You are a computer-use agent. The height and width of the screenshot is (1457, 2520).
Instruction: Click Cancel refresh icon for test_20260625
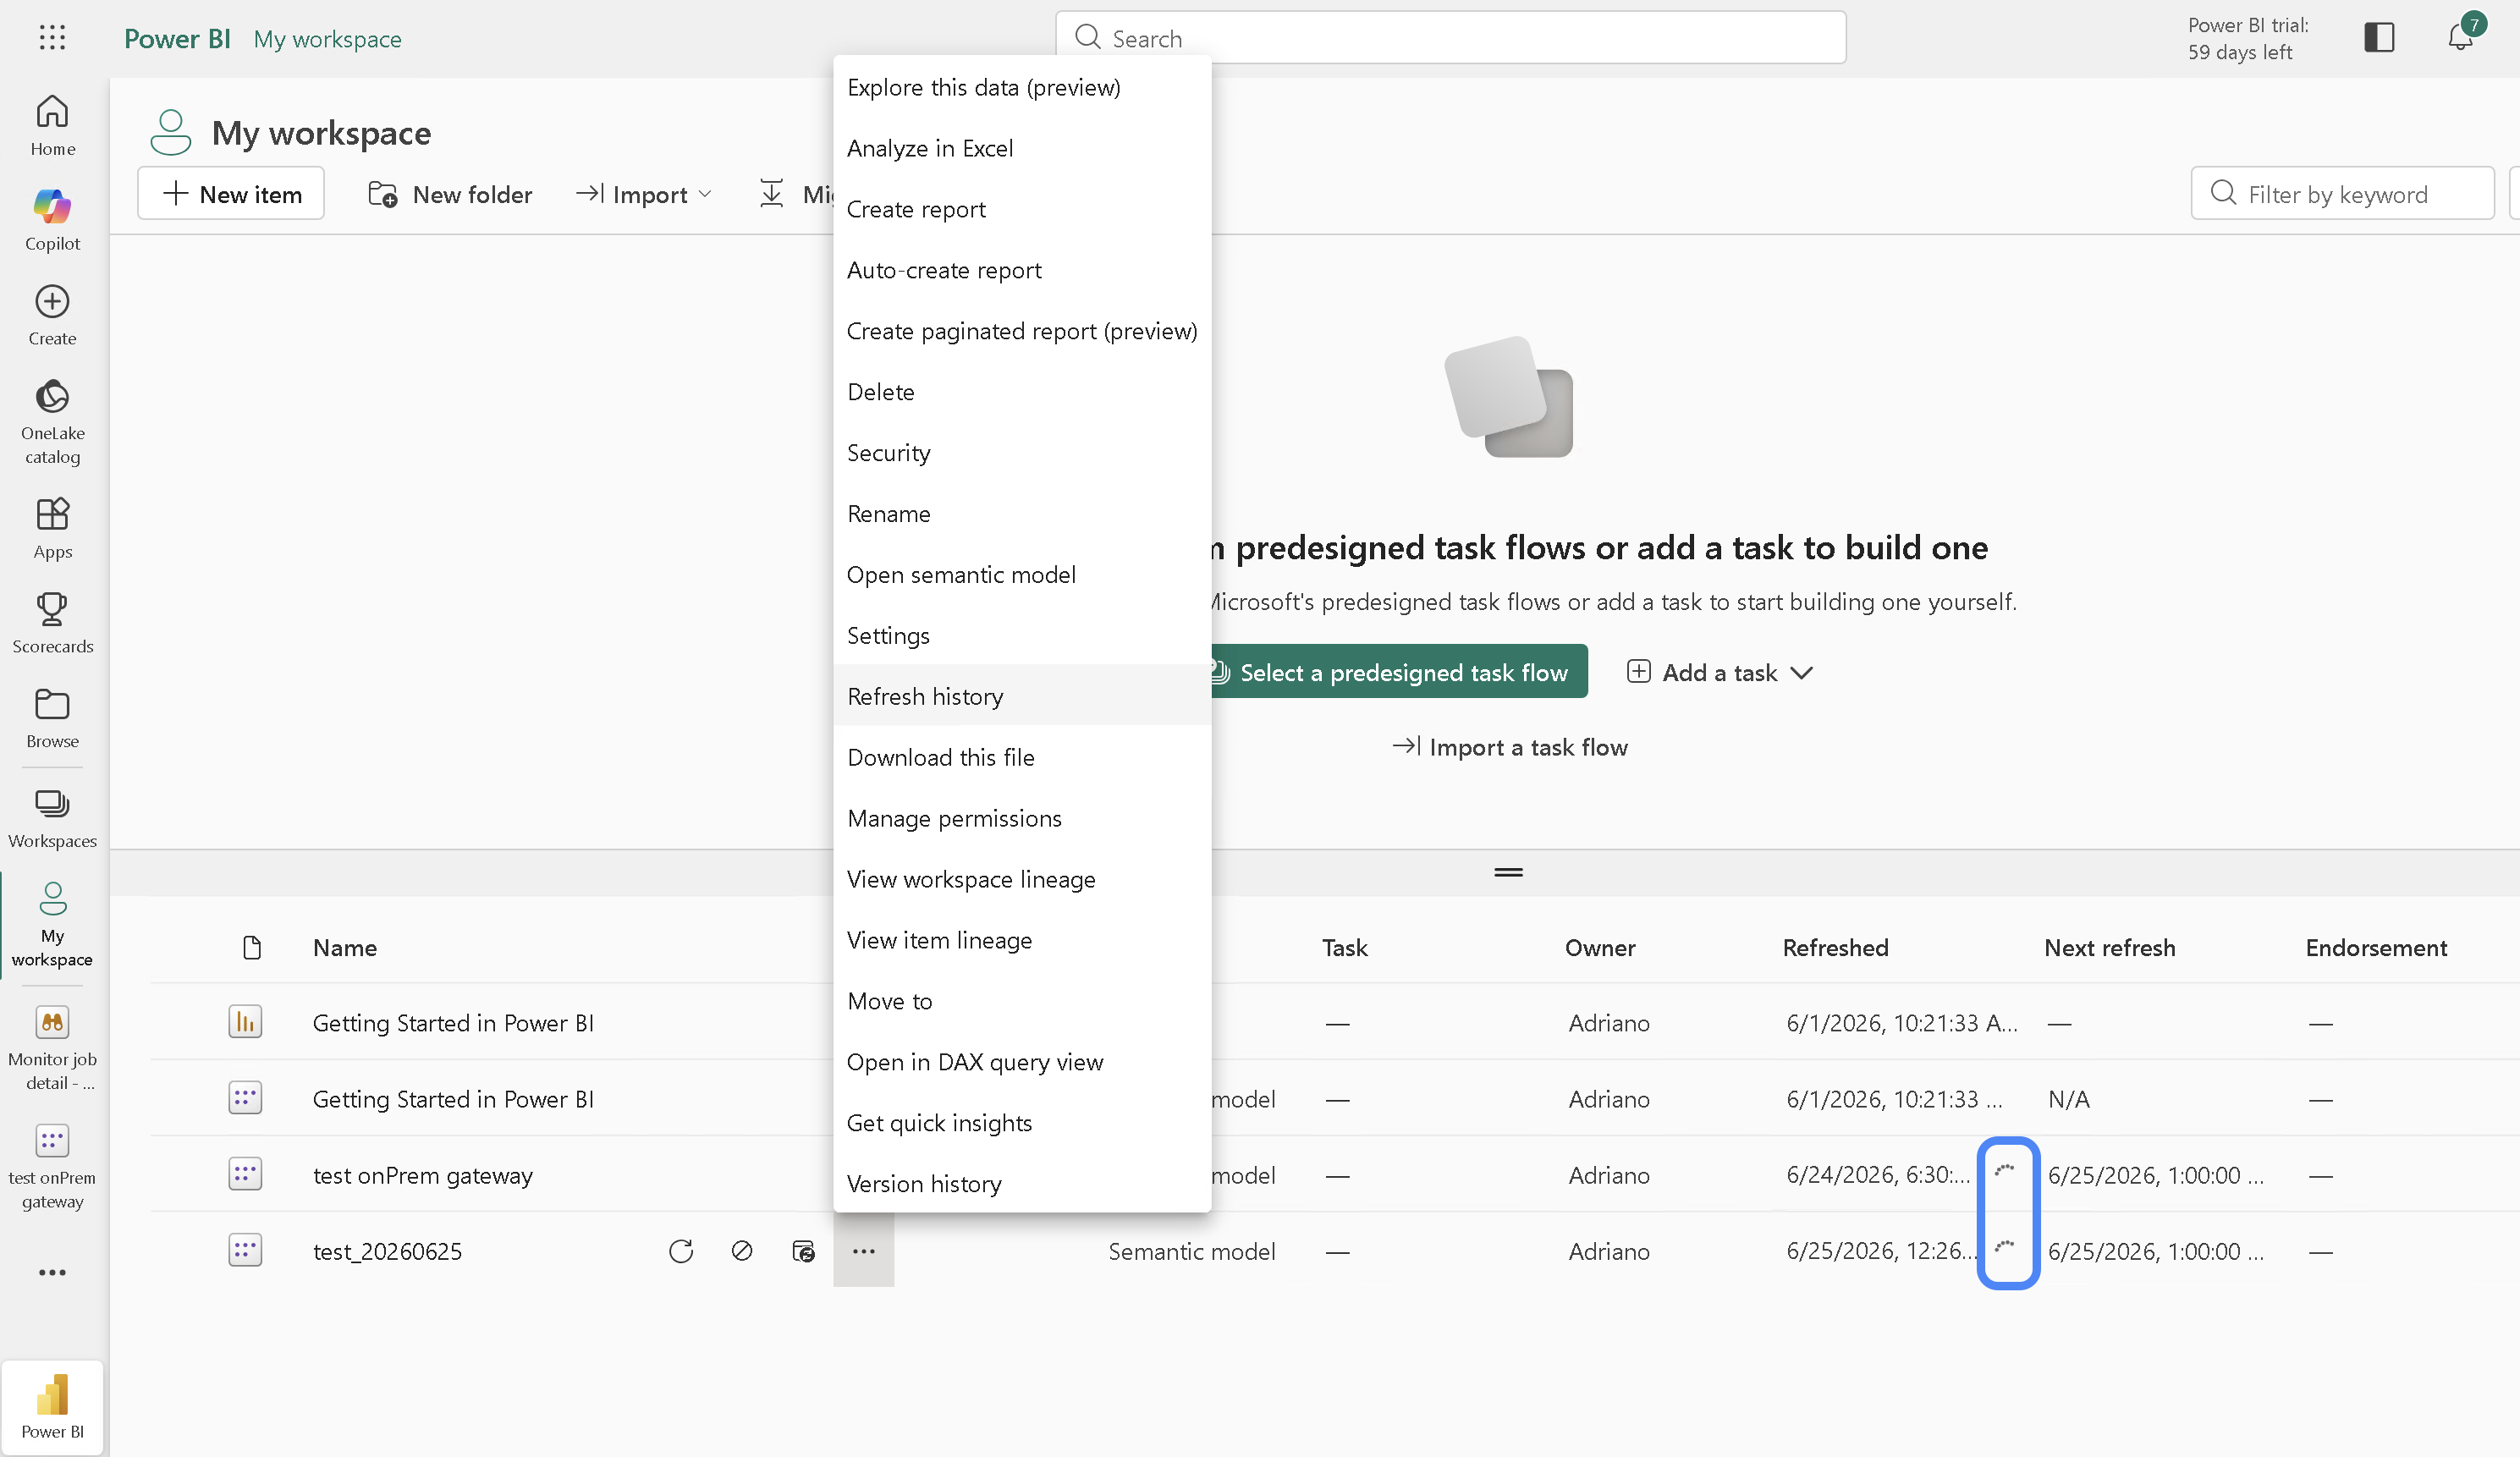[x=742, y=1251]
